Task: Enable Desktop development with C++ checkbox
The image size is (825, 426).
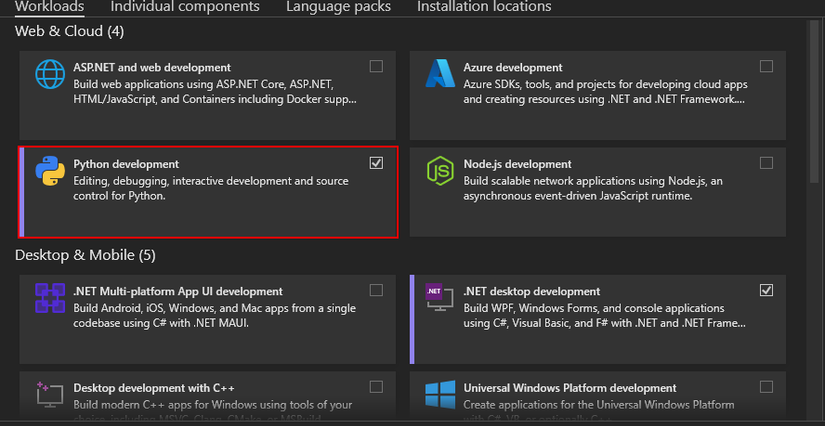Action: [x=376, y=387]
